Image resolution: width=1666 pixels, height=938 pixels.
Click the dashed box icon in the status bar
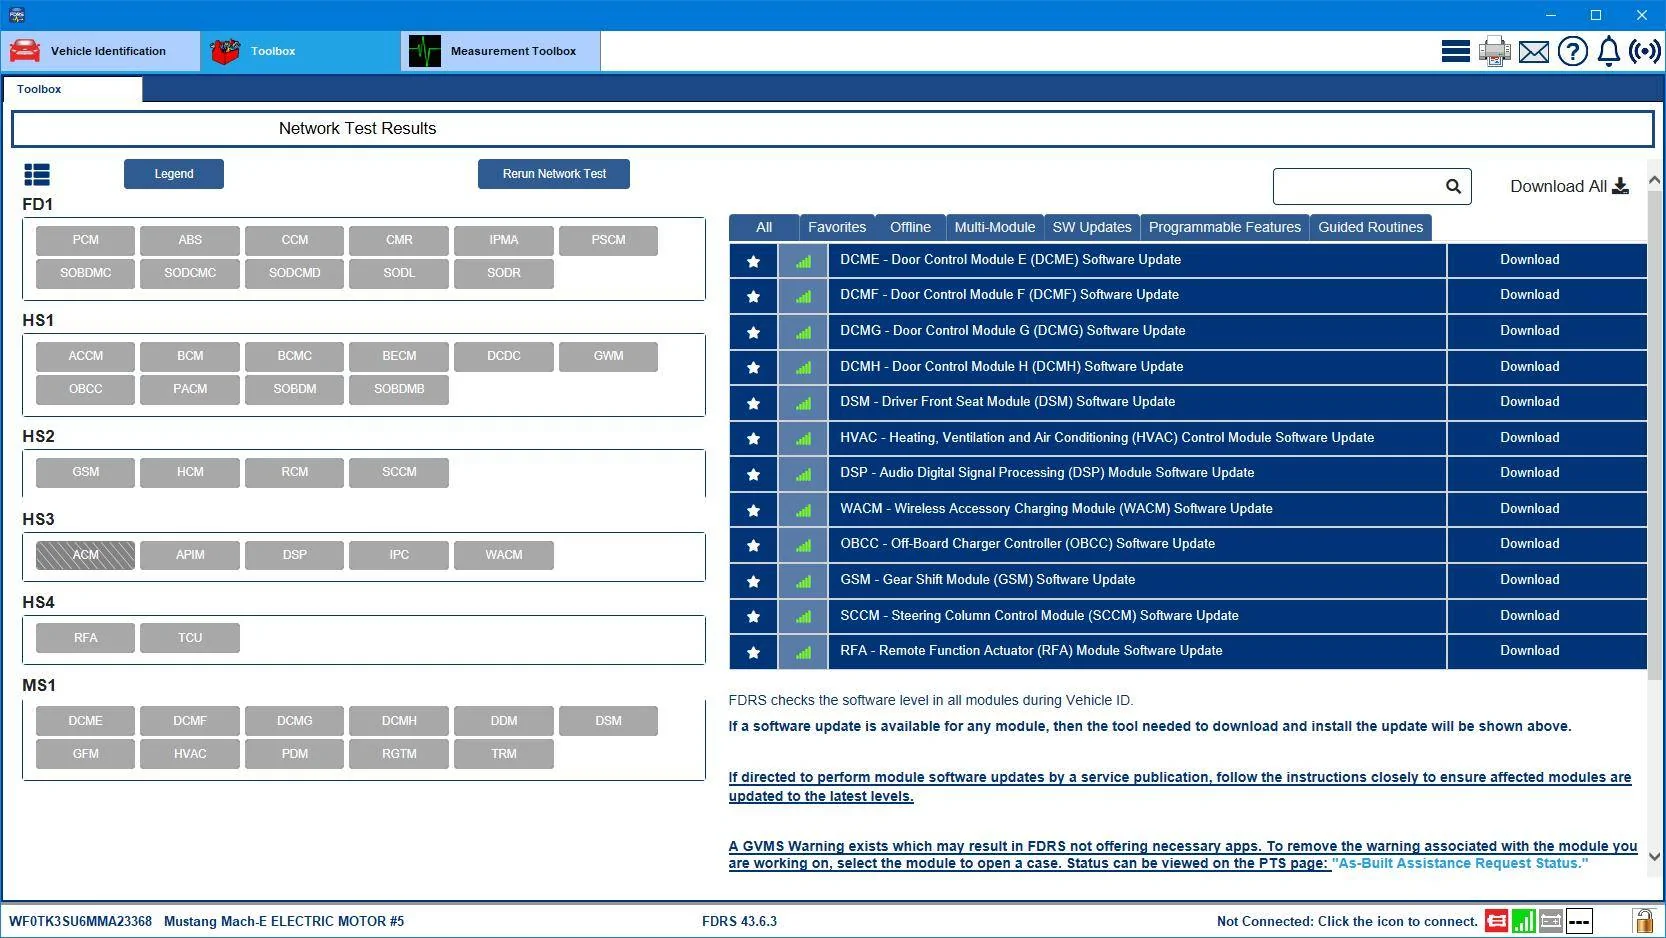(1579, 921)
